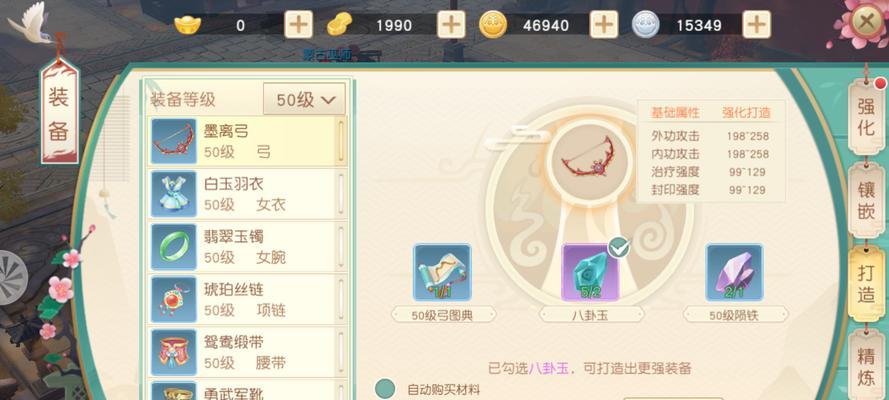Viewport: 889px width, 400px height.
Task: Pick the 琥珀丝链 necklace icon
Action: click(x=174, y=299)
